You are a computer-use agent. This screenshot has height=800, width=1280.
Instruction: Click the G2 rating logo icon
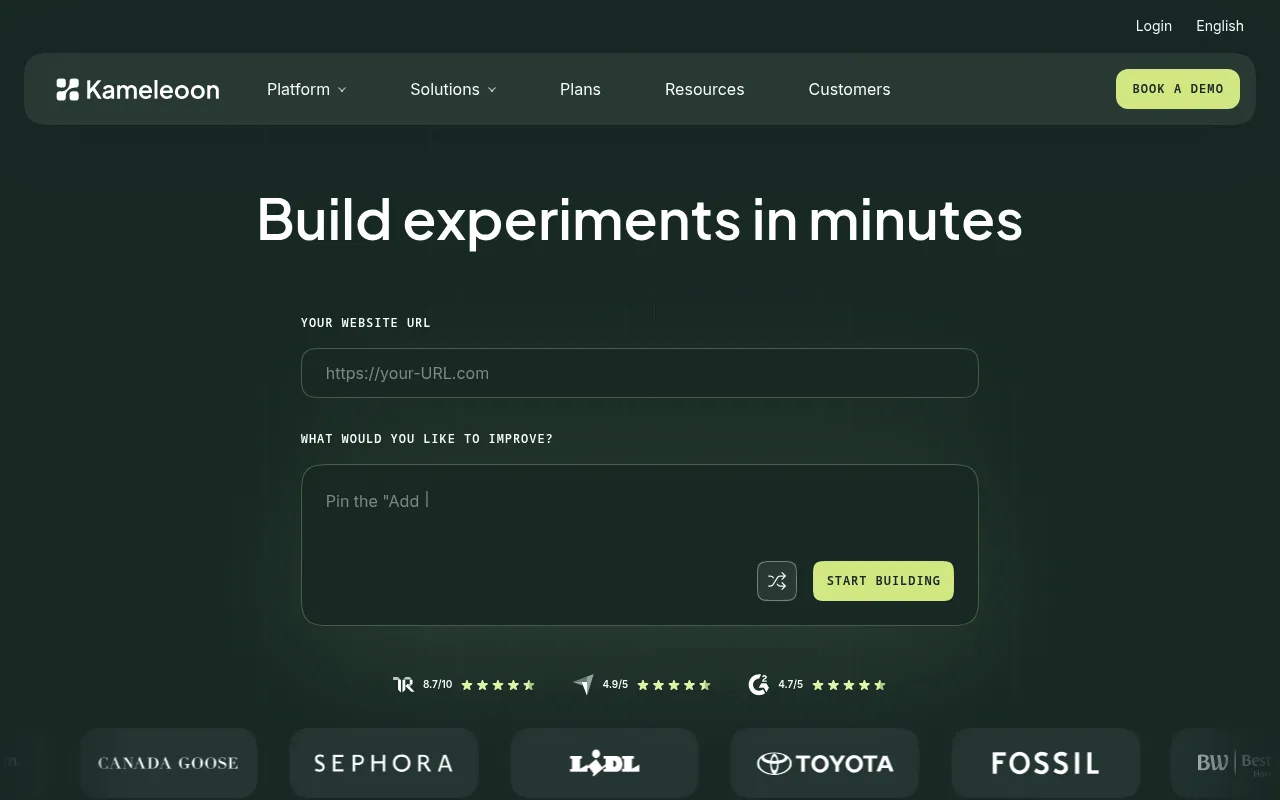click(x=759, y=685)
